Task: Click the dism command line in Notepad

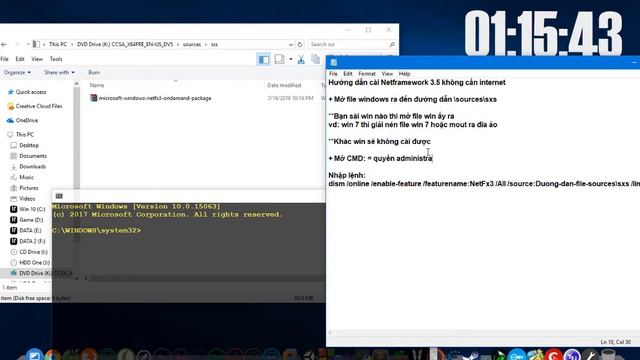Action: (484, 184)
